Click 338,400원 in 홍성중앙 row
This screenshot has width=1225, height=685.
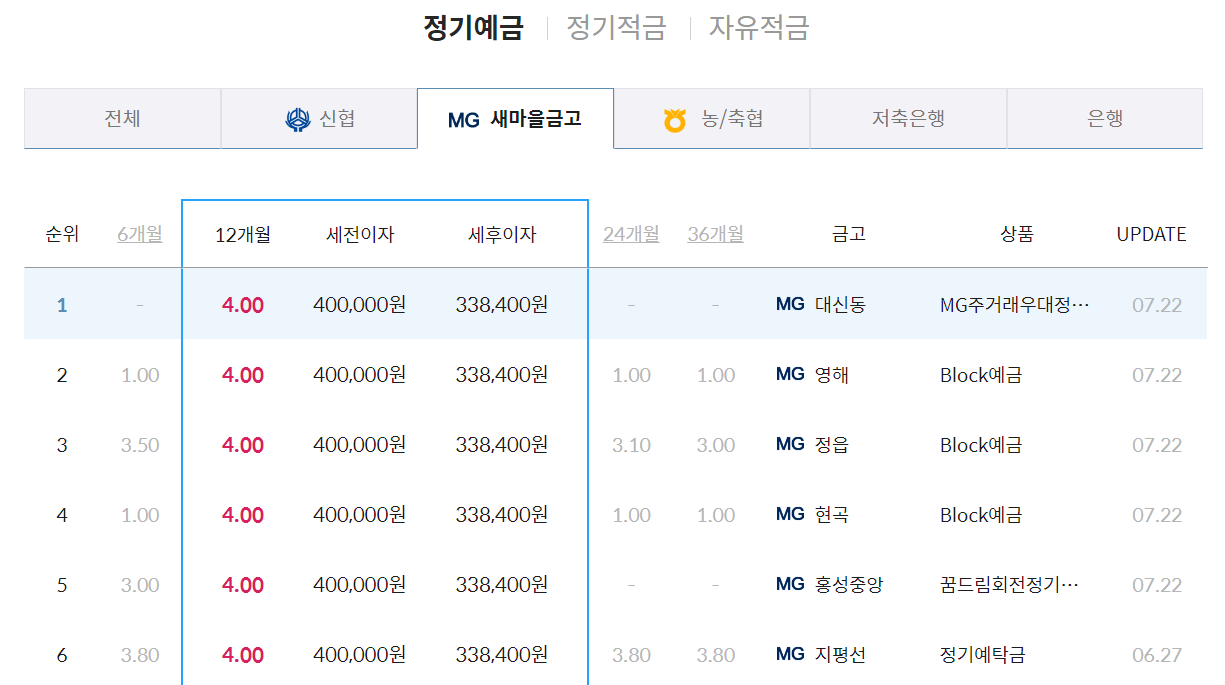501,585
